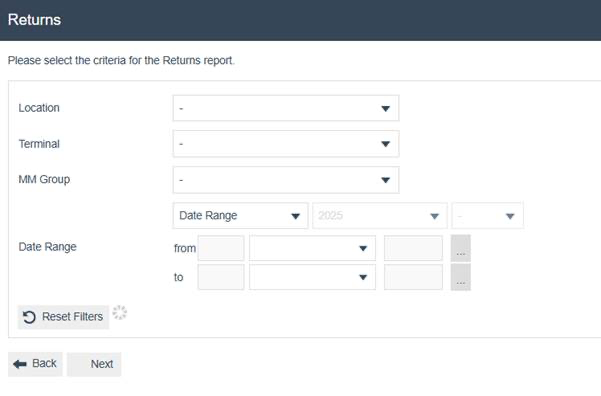The image size is (601, 396).
Task: Open the Terminal dropdown
Action: pyautogui.click(x=286, y=144)
